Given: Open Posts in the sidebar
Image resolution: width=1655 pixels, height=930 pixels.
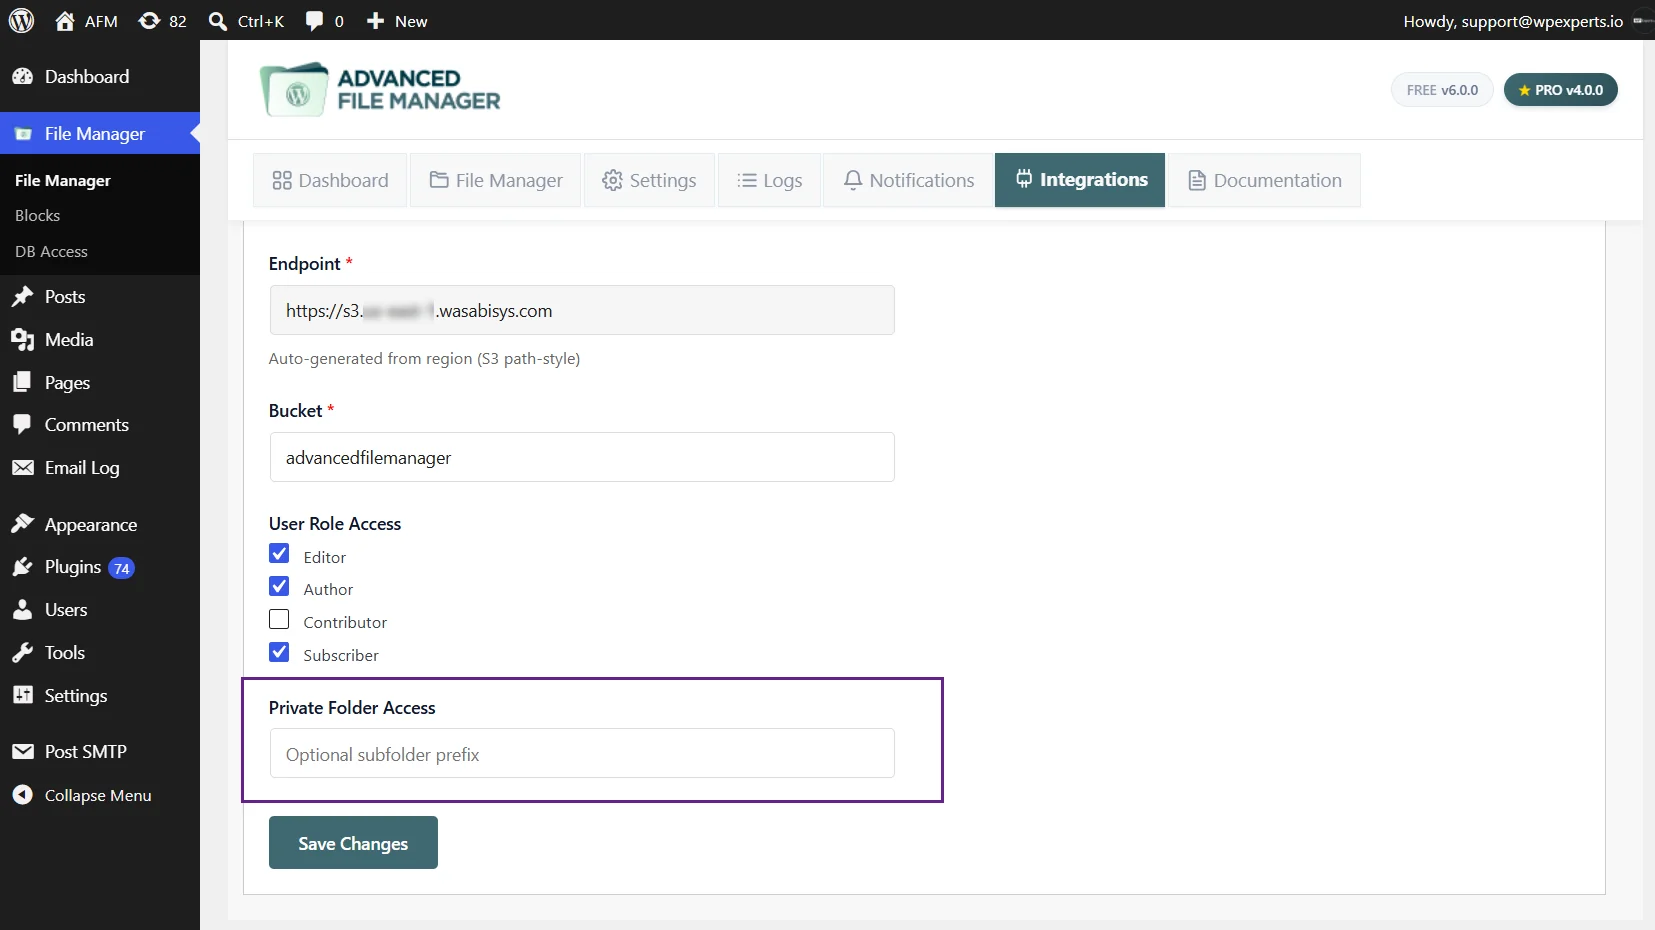Looking at the screenshot, I should pyautogui.click(x=100, y=296).
